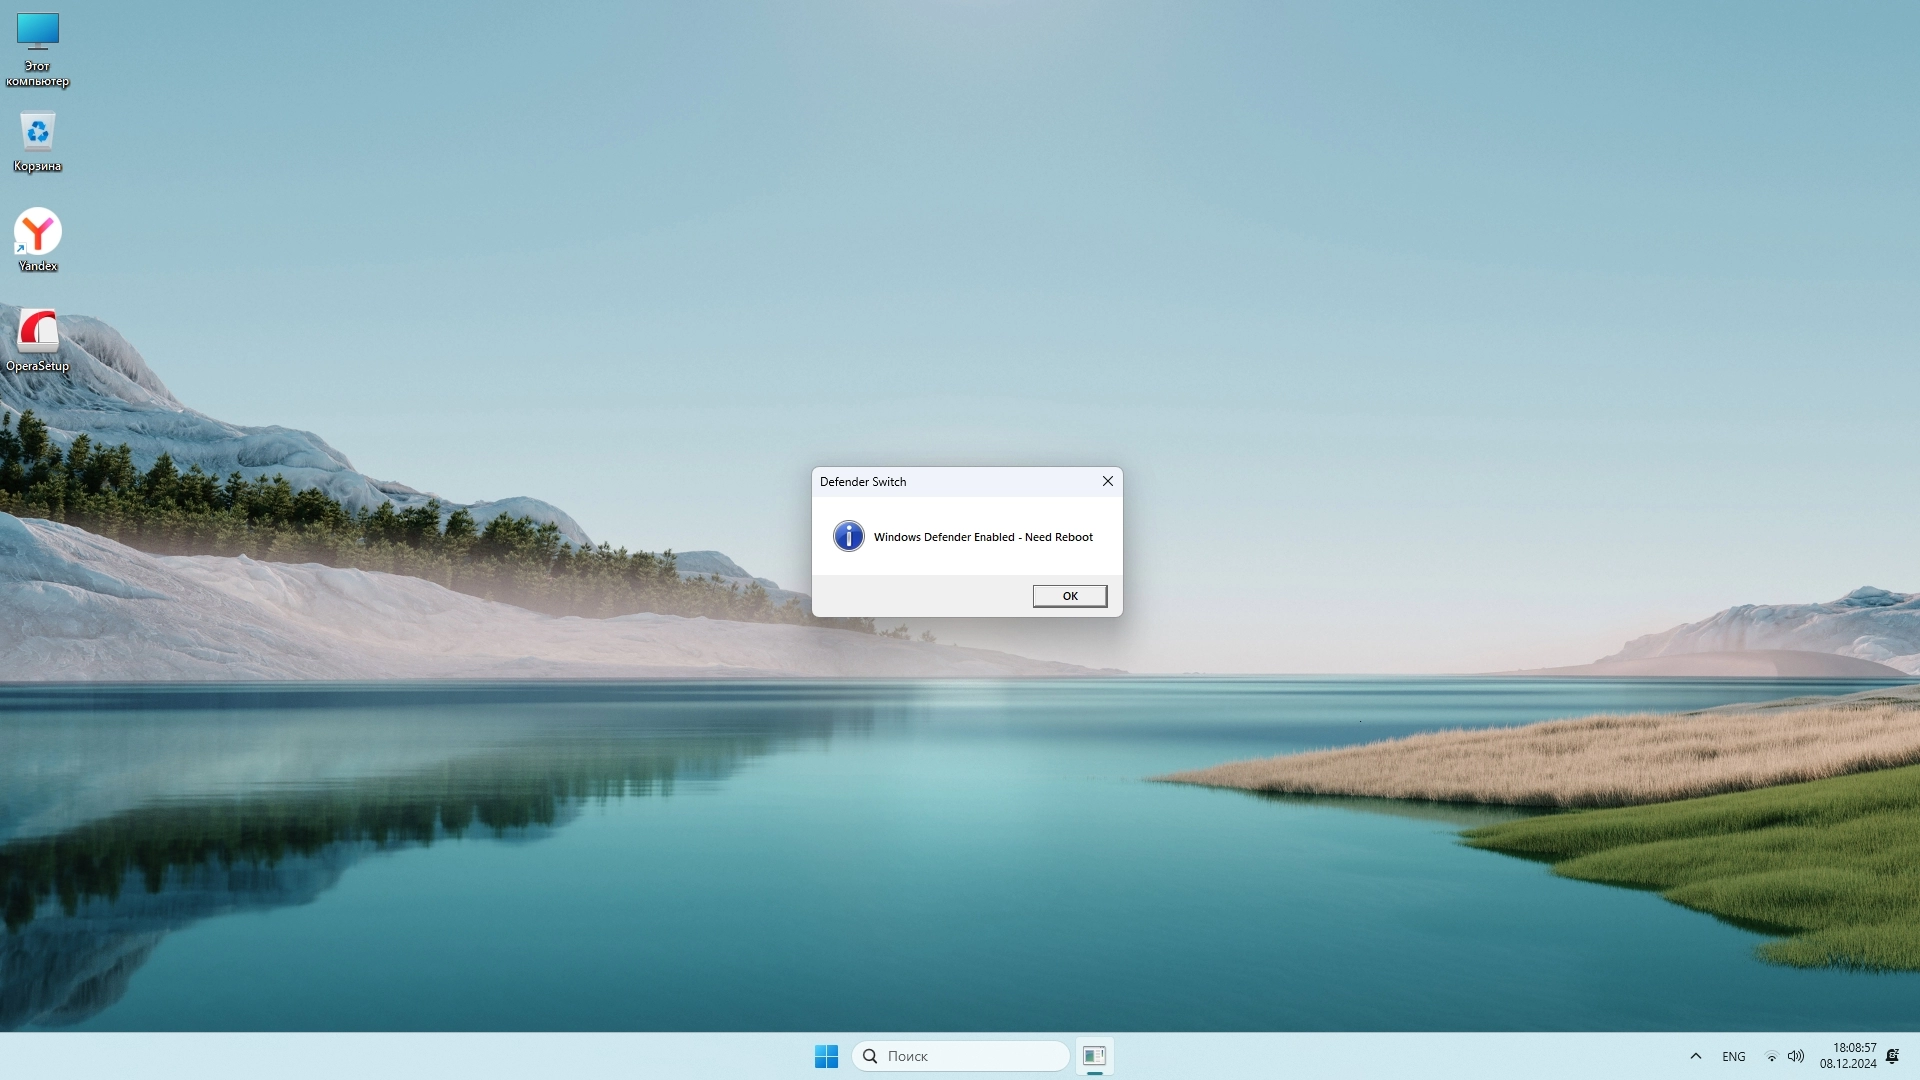Click the Defender Switch title bar text
The width and height of the screenshot is (1920, 1080).
point(863,482)
